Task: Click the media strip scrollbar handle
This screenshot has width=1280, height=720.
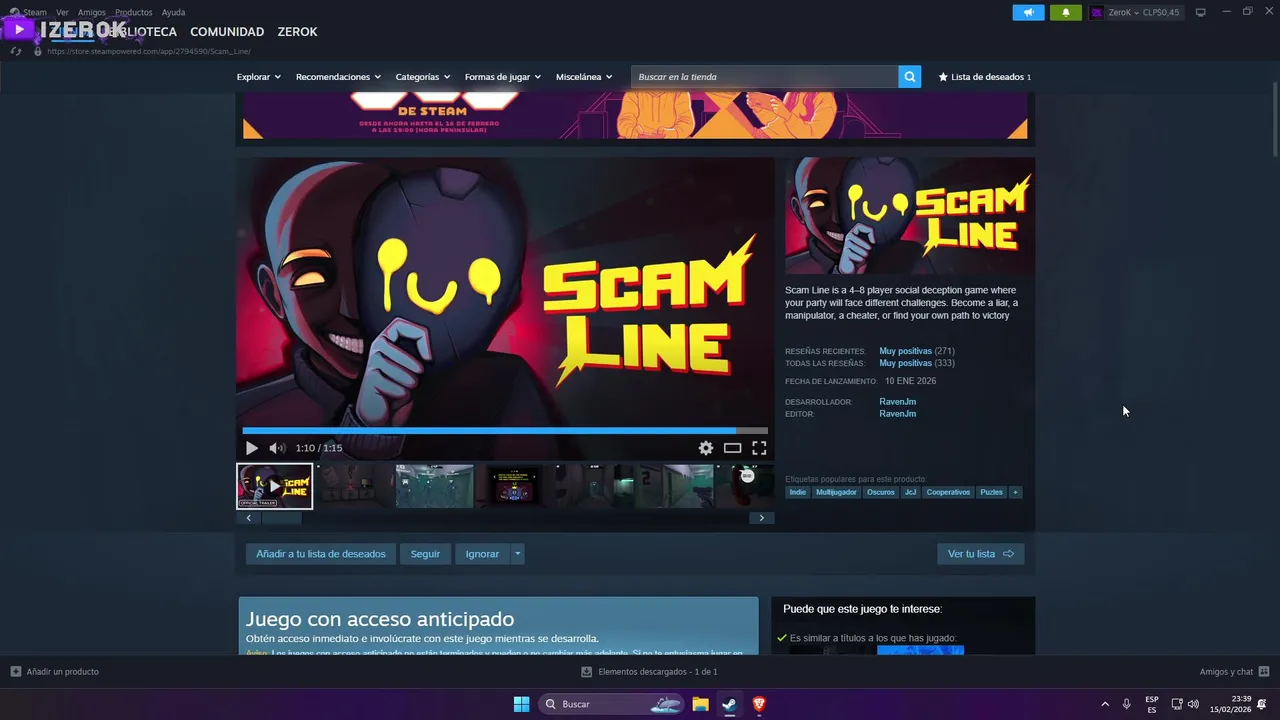Action: [281, 518]
